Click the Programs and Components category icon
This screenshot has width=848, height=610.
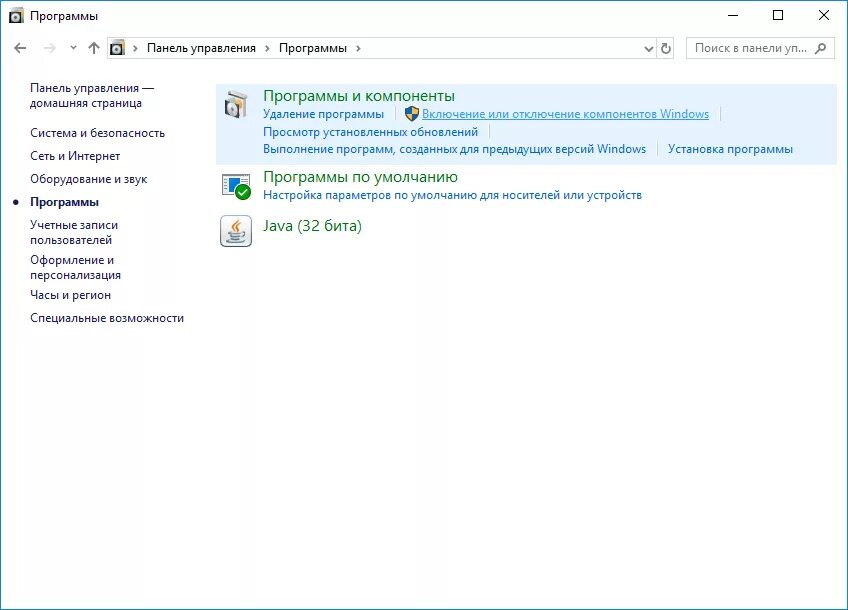[x=236, y=105]
